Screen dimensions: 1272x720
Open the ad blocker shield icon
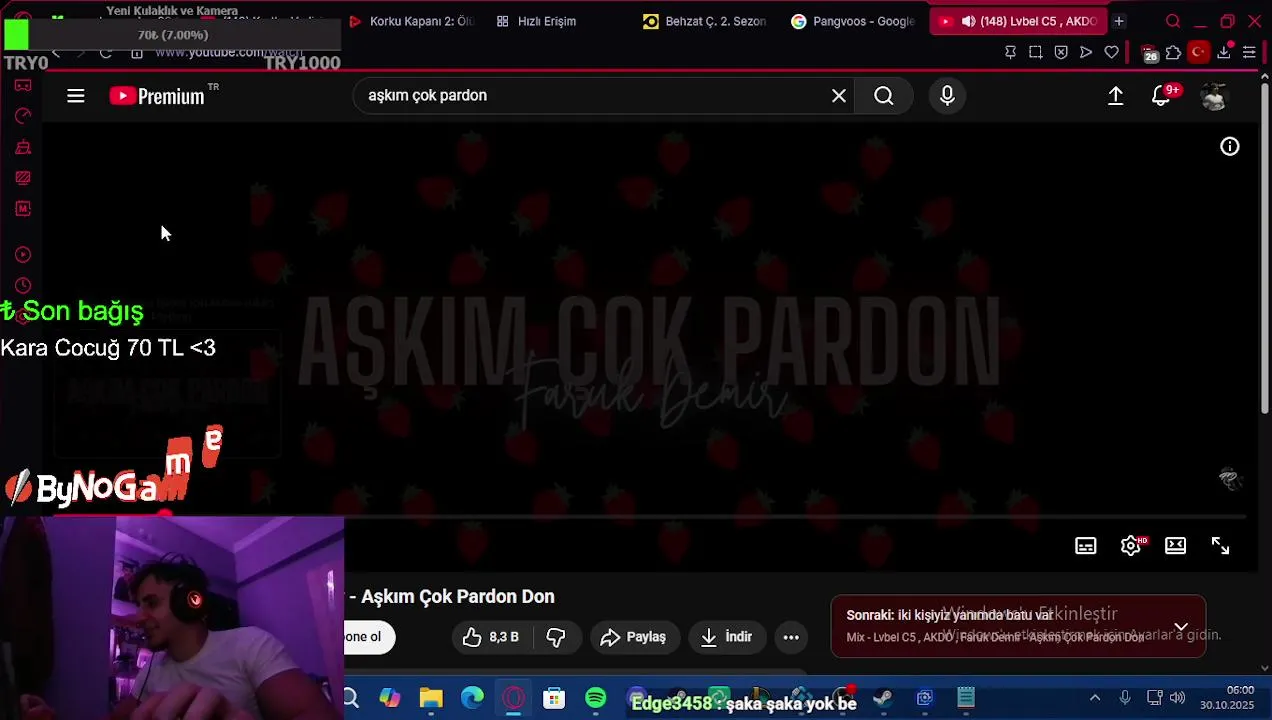point(1061,52)
